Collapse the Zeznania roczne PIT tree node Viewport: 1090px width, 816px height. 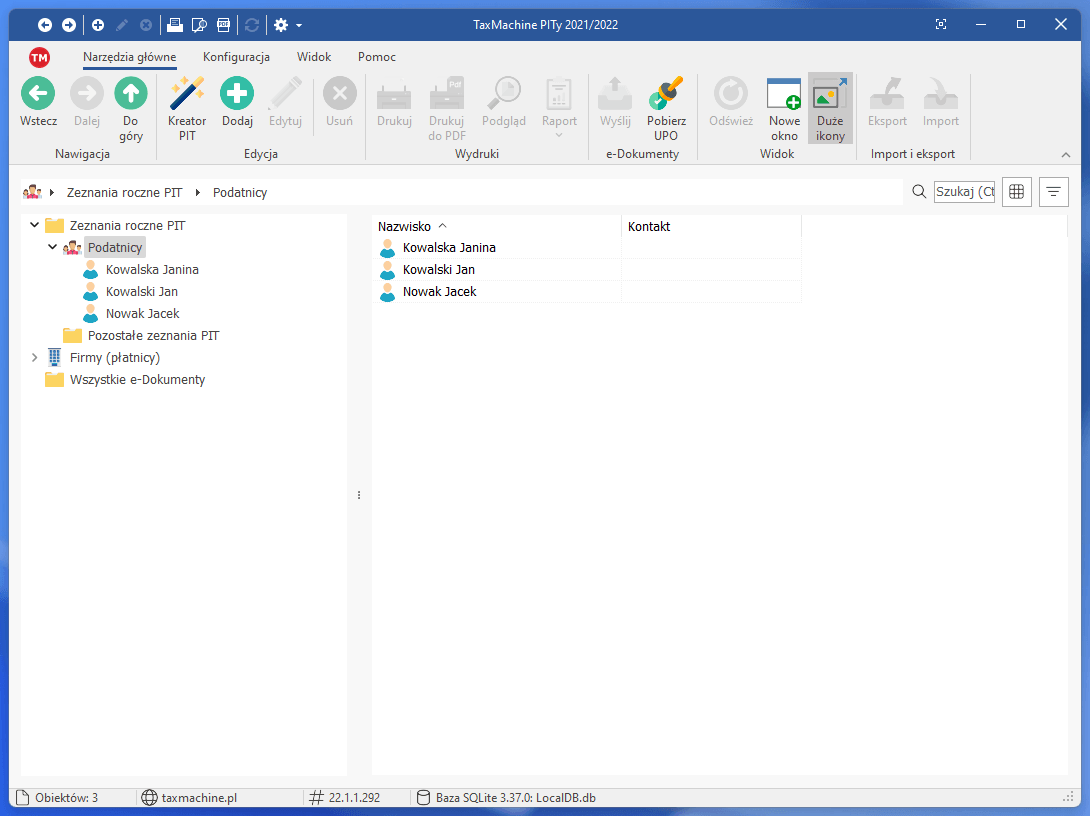coord(35,225)
